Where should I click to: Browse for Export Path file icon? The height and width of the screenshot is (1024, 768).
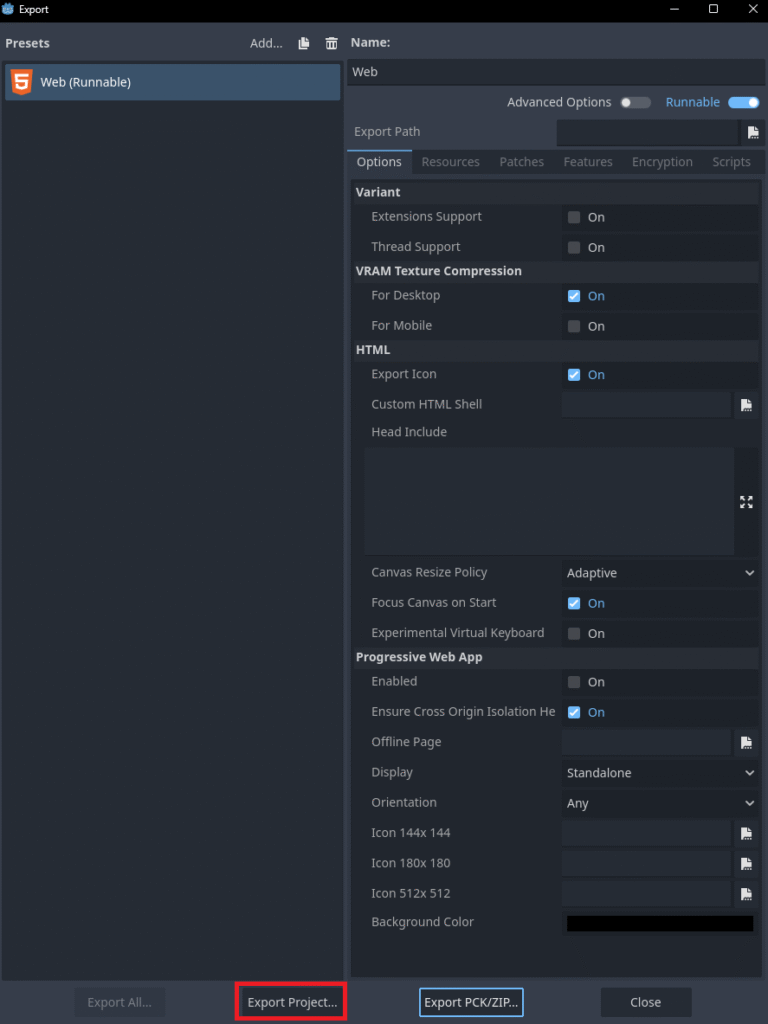(x=753, y=132)
